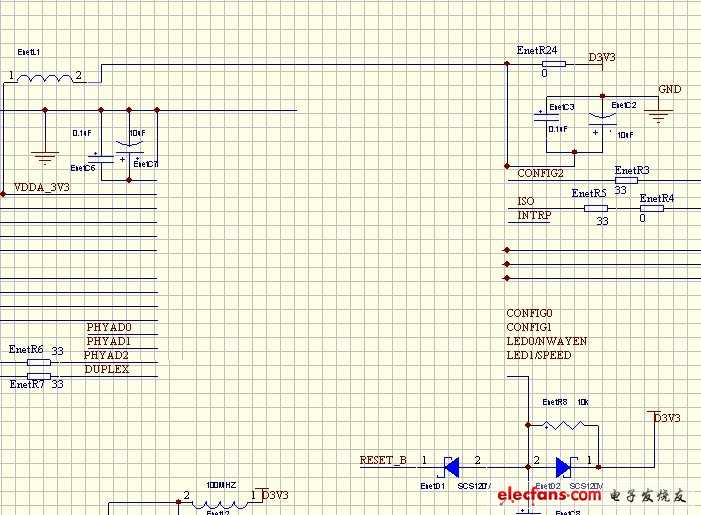This screenshot has height=515, width=701.
Task: Click the EnetR5 designator text
Action: tap(589, 194)
